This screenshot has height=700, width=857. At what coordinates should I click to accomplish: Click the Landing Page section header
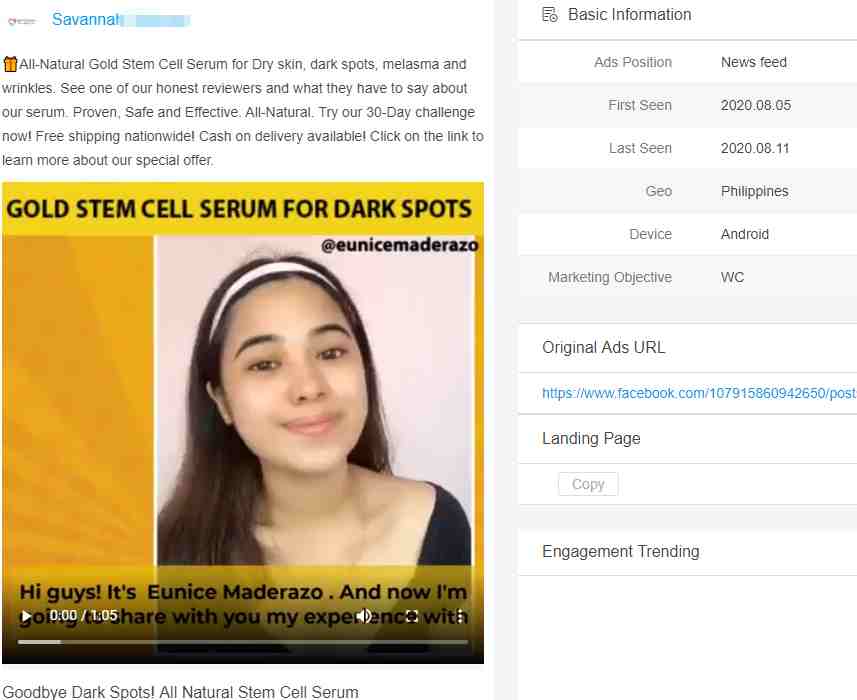pos(591,438)
